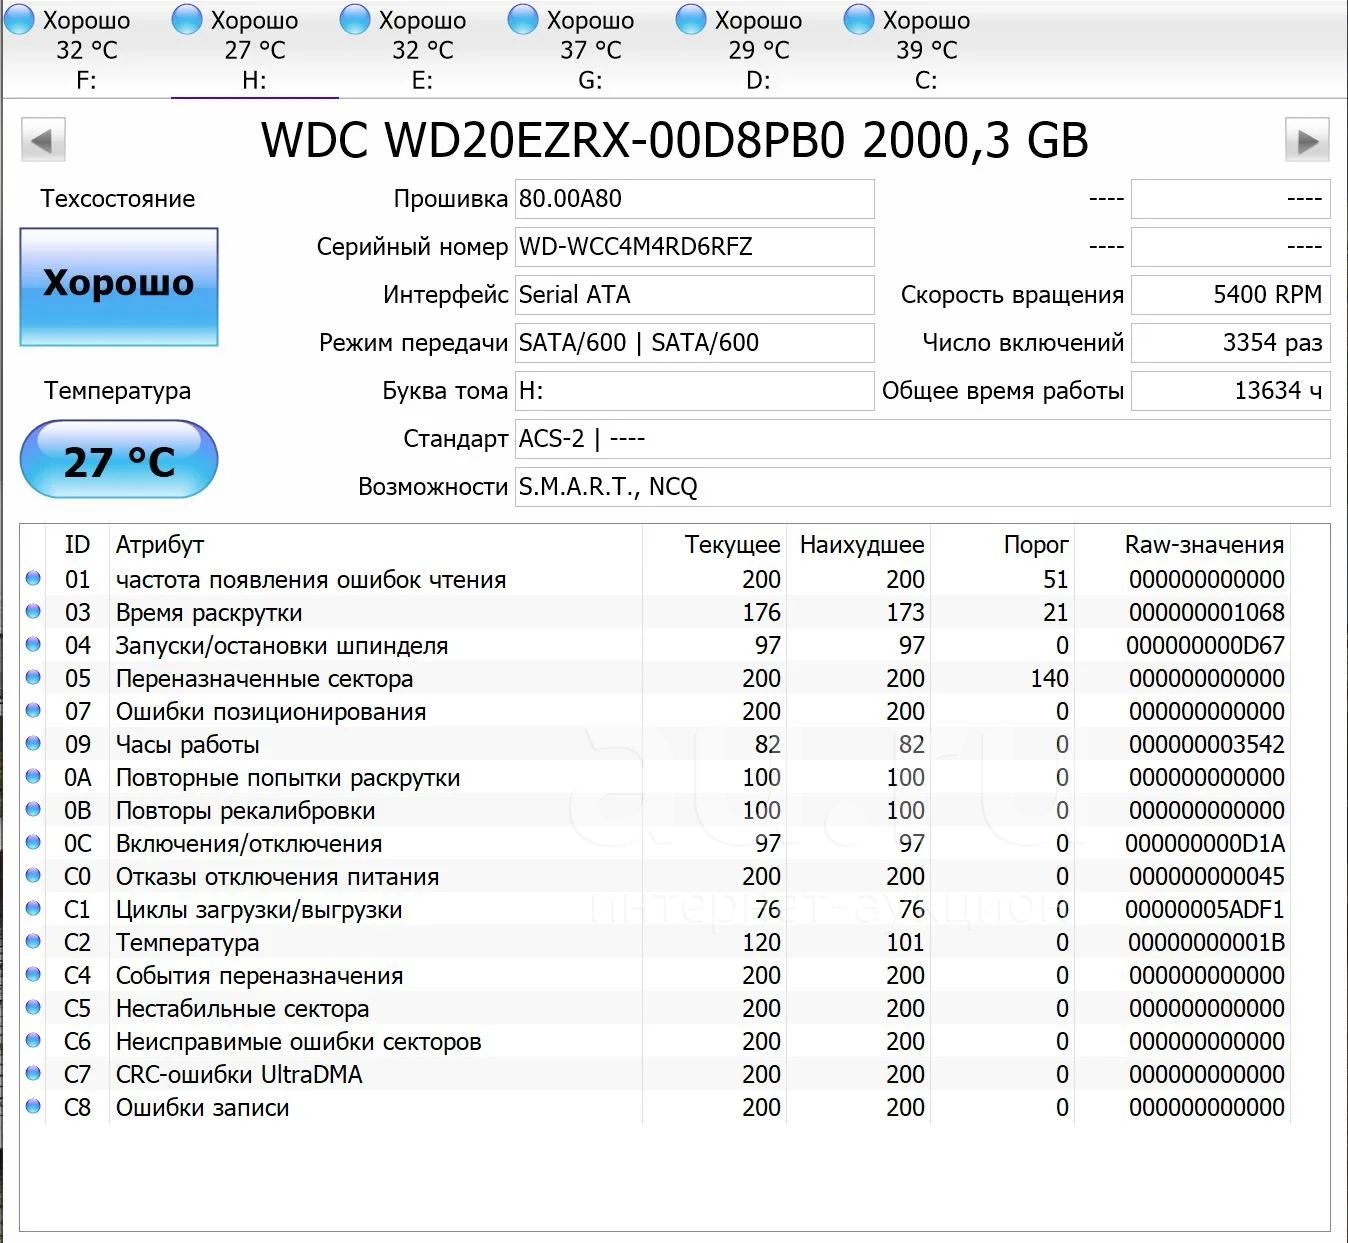The width and height of the screenshot is (1348, 1243).
Task: Click the status dot for Нестабильные сектора
Action: tap(33, 1007)
